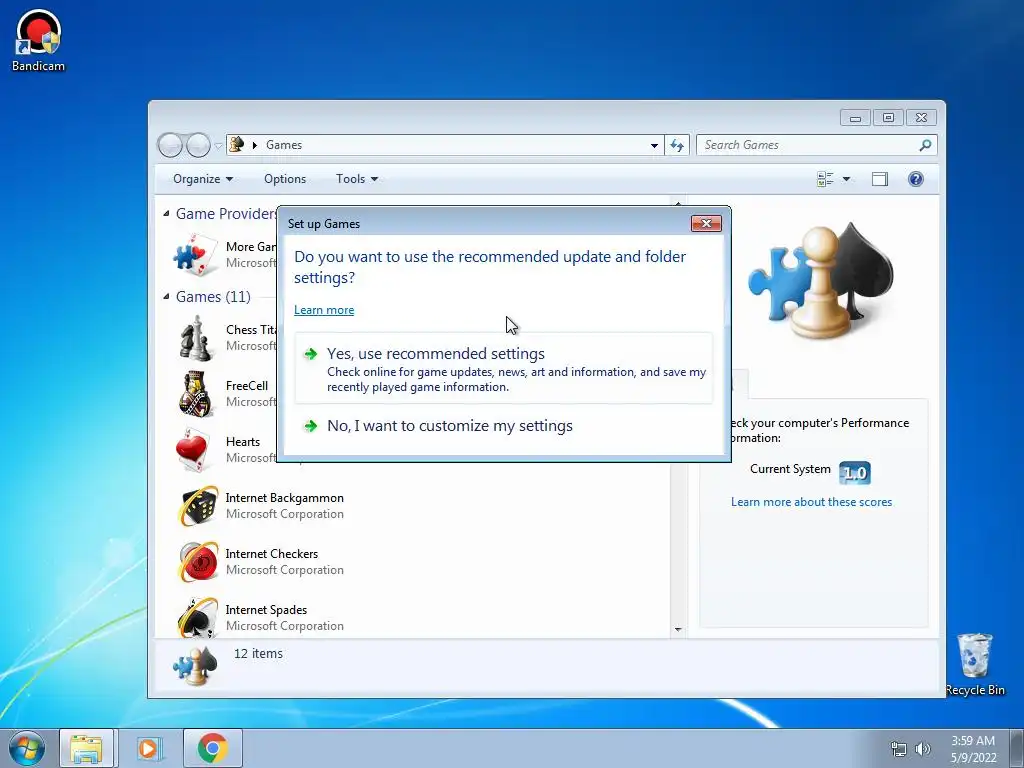Select the FreeCell game icon
The width and height of the screenshot is (1024, 768).
195,394
